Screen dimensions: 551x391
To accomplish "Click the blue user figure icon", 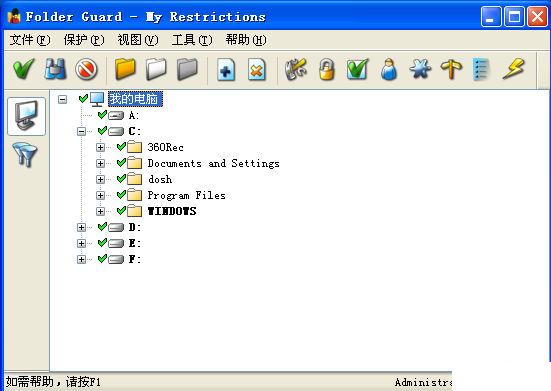I will click(389, 69).
